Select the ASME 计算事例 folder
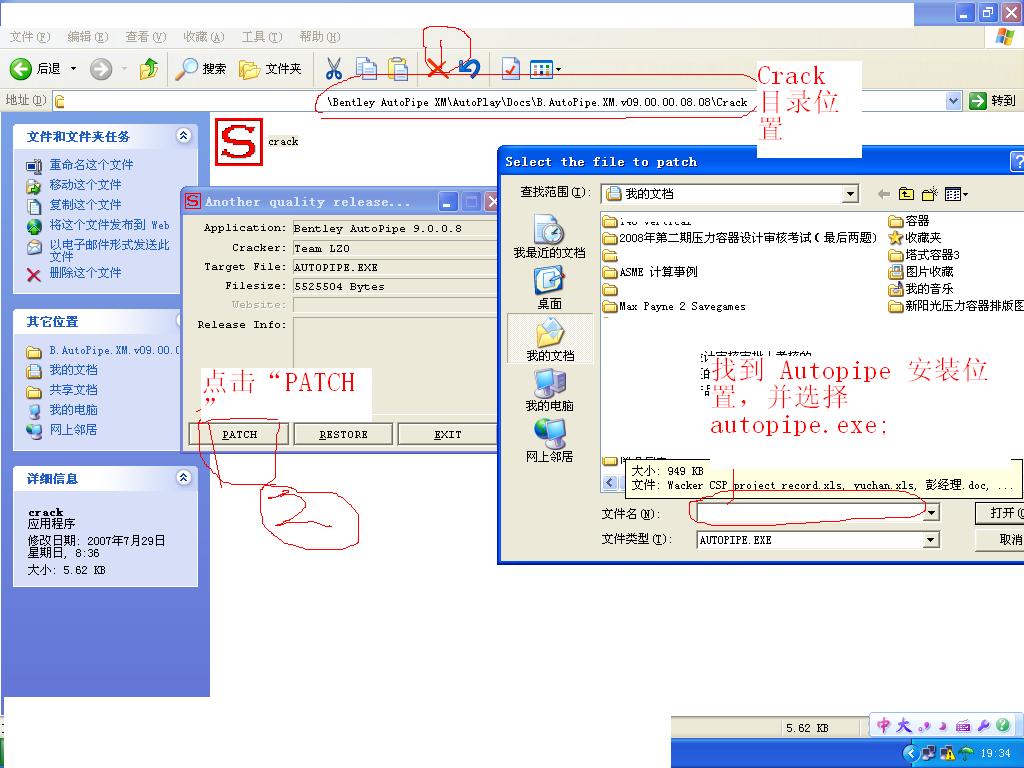The height and width of the screenshot is (768, 1024). coord(650,272)
